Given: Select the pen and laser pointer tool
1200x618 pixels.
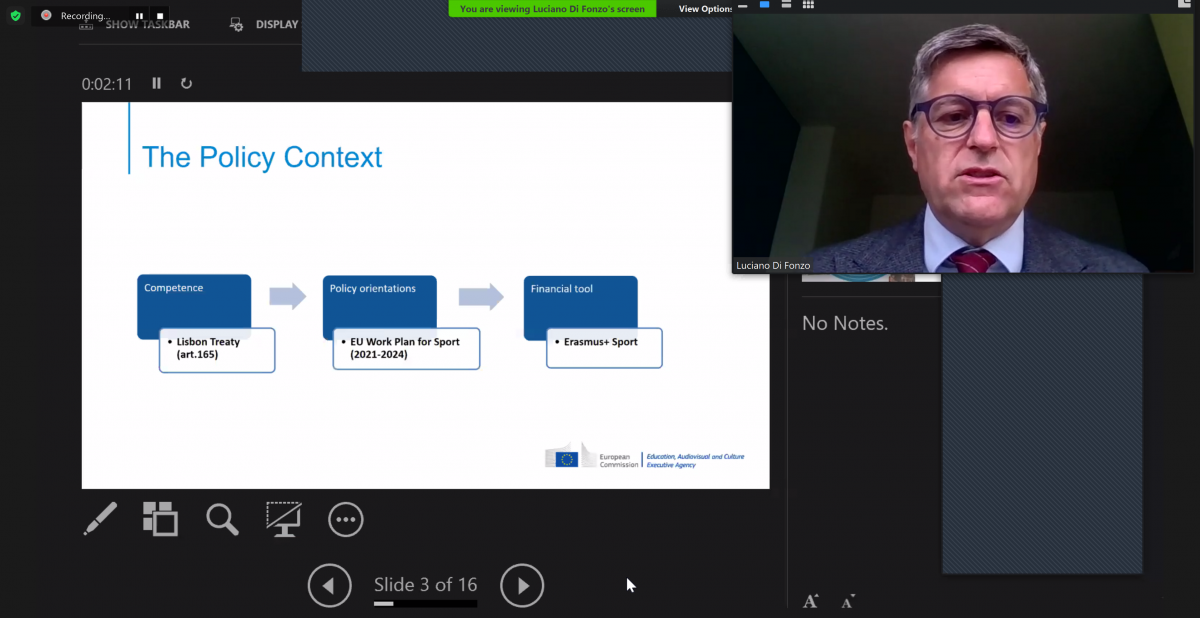Looking at the screenshot, I should click(100, 519).
